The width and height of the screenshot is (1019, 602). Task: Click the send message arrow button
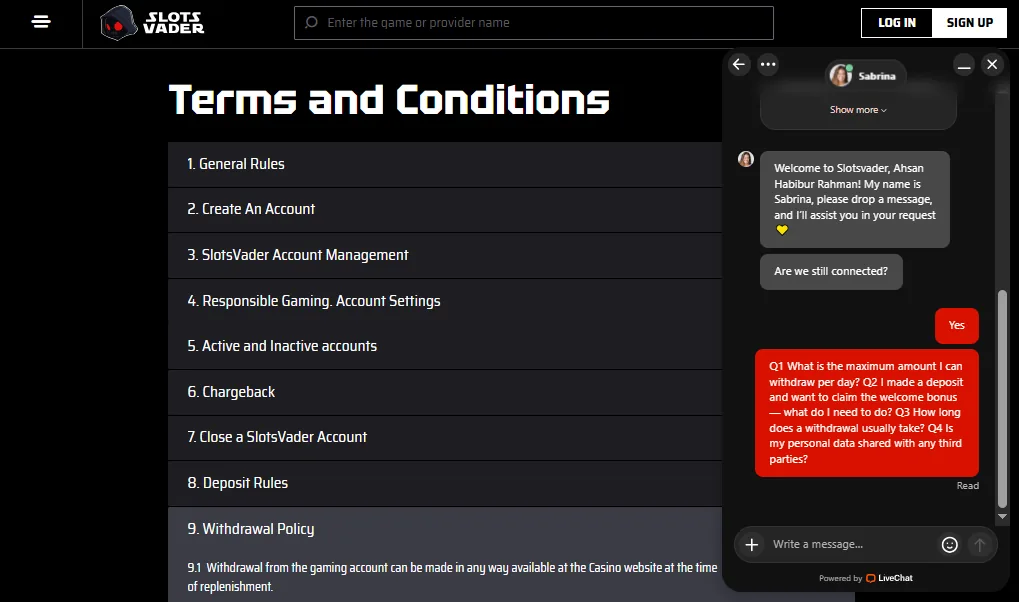(979, 545)
